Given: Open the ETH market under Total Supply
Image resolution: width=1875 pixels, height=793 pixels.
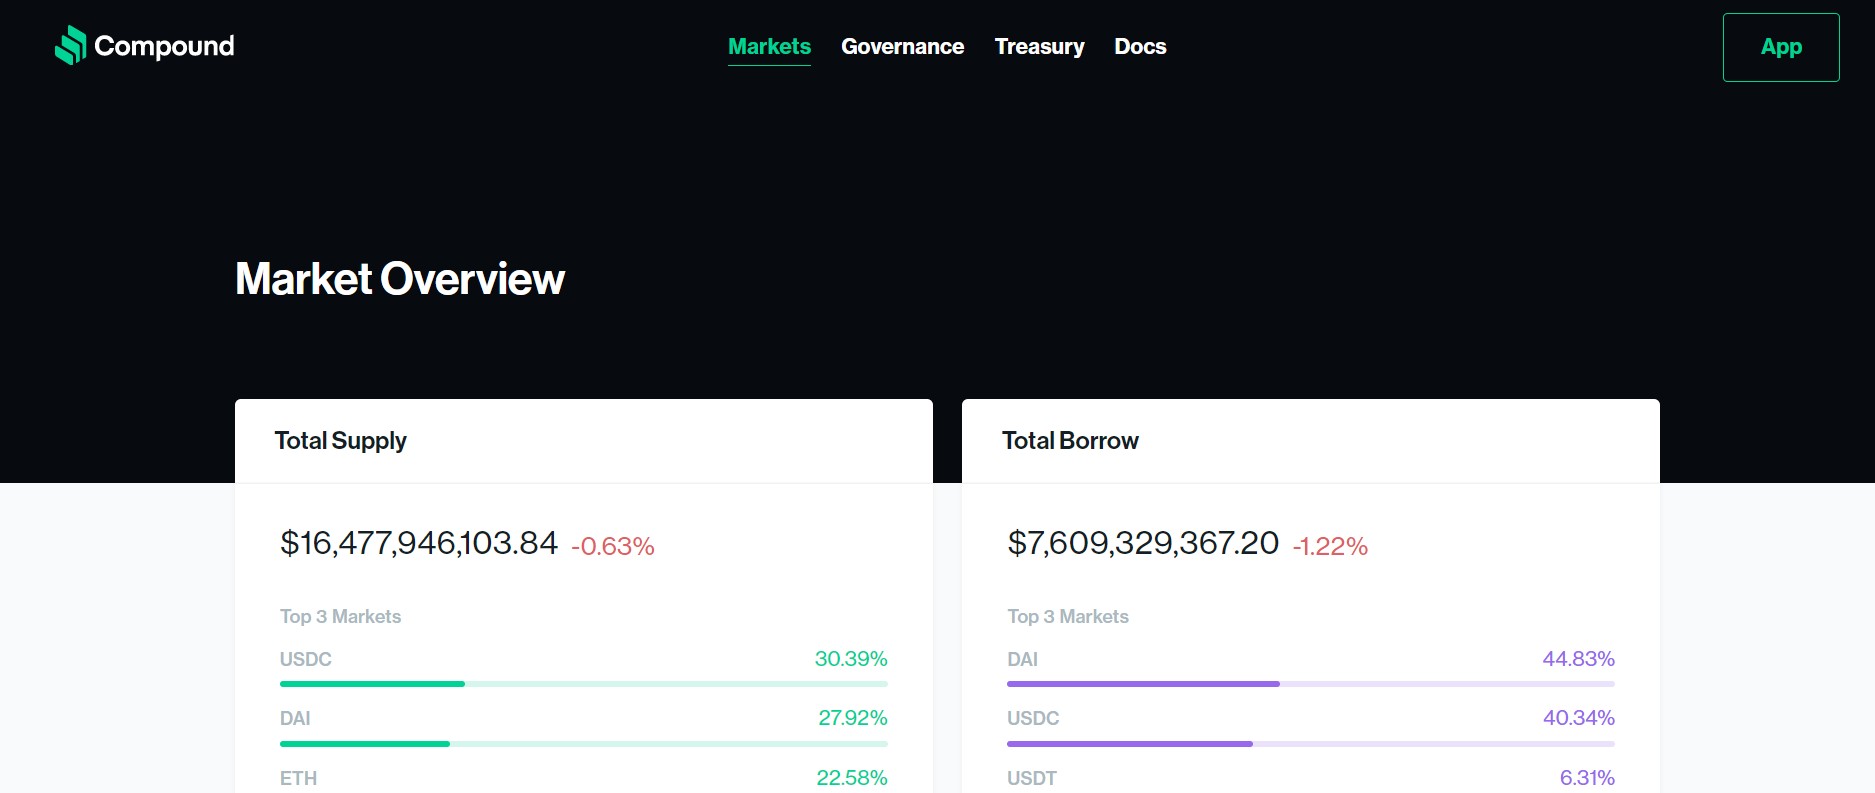Looking at the screenshot, I should tap(297, 777).
